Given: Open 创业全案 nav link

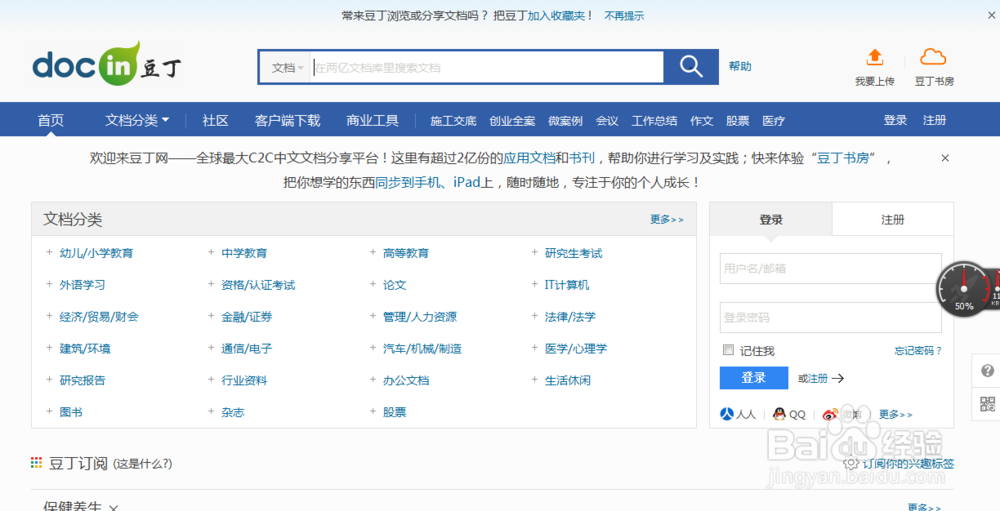Looking at the screenshot, I should point(512,121).
